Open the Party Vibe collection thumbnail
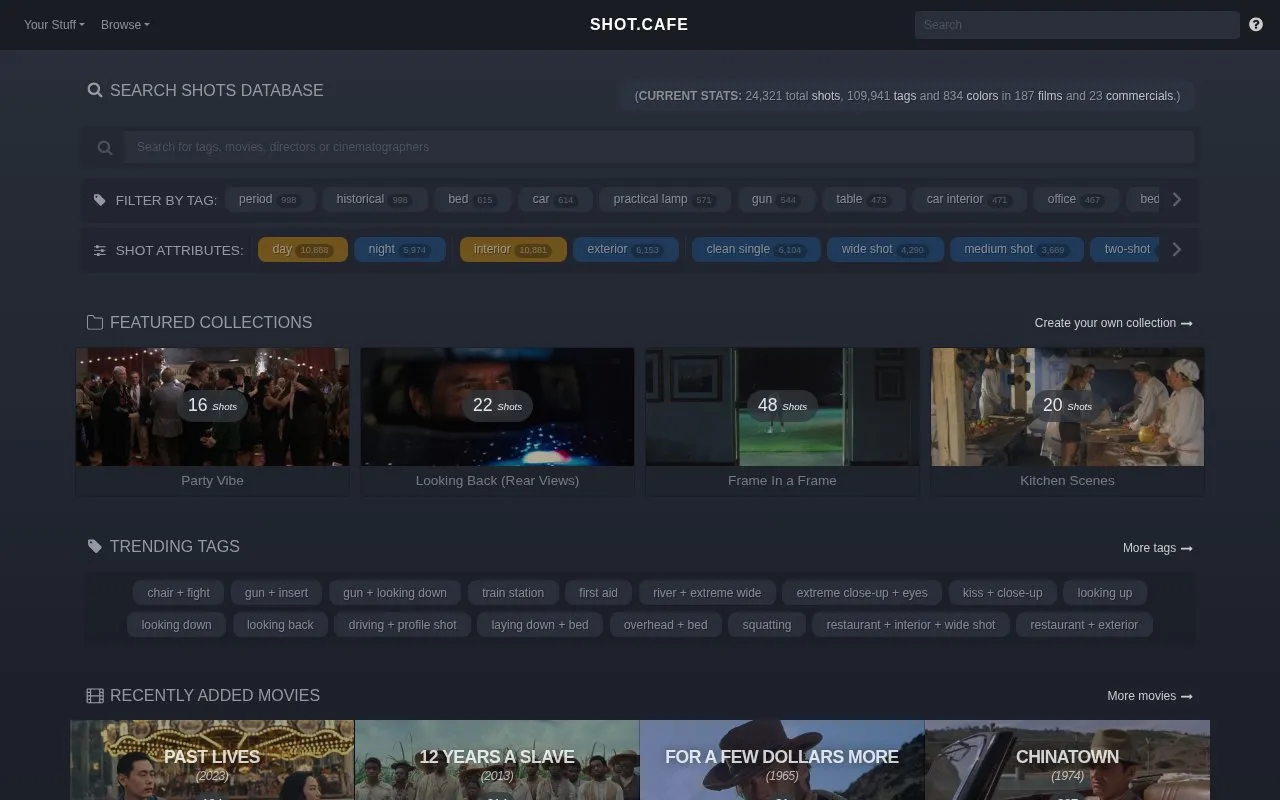Image resolution: width=1280 pixels, height=800 pixels. [x=213, y=407]
